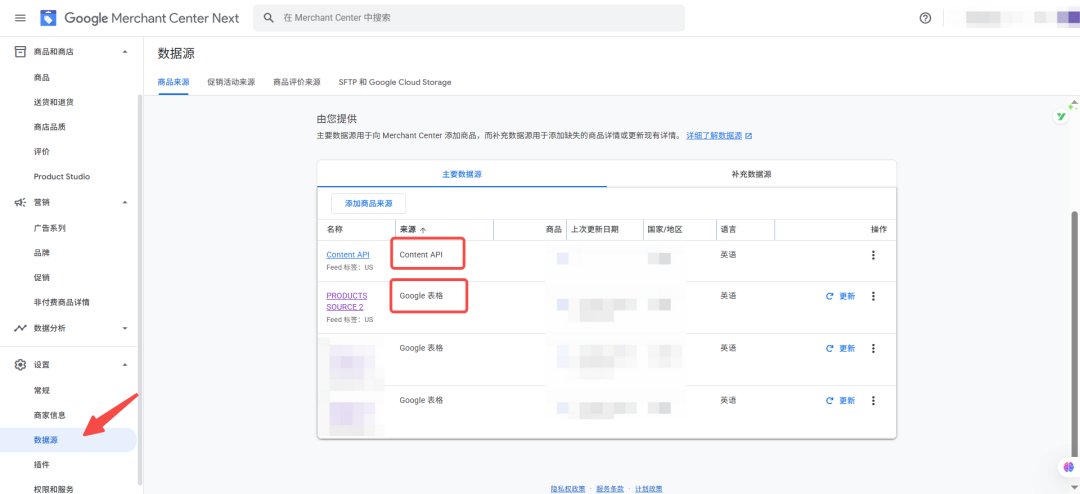Viewport: 1080px width, 494px height.
Task: Collapse the 营销 section
Action: (125, 202)
